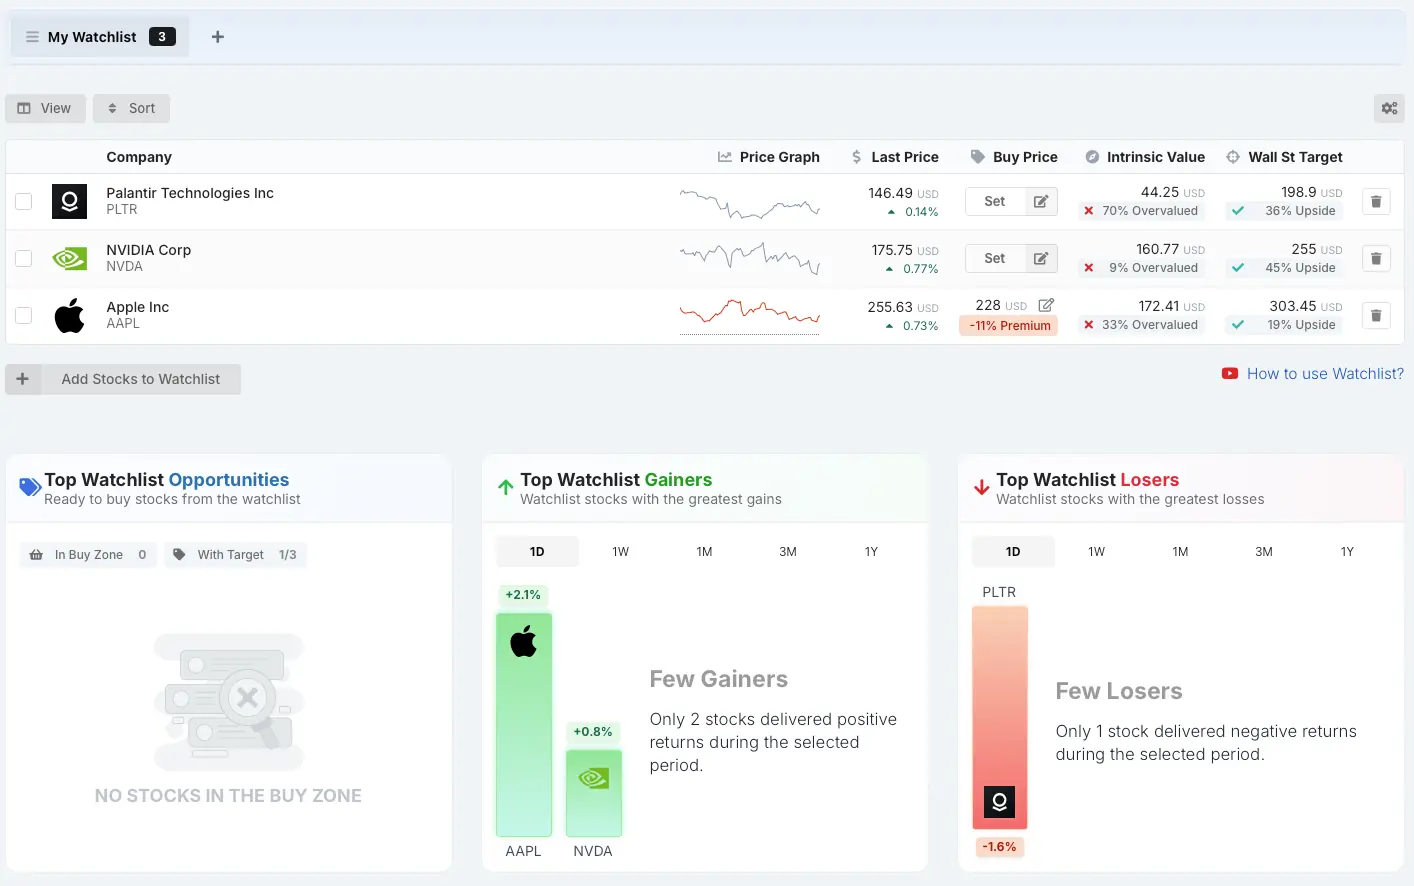Click the NVIDIA logo in watchlist row
Image resolution: width=1414 pixels, height=886 pixels.
pos(69,259)
